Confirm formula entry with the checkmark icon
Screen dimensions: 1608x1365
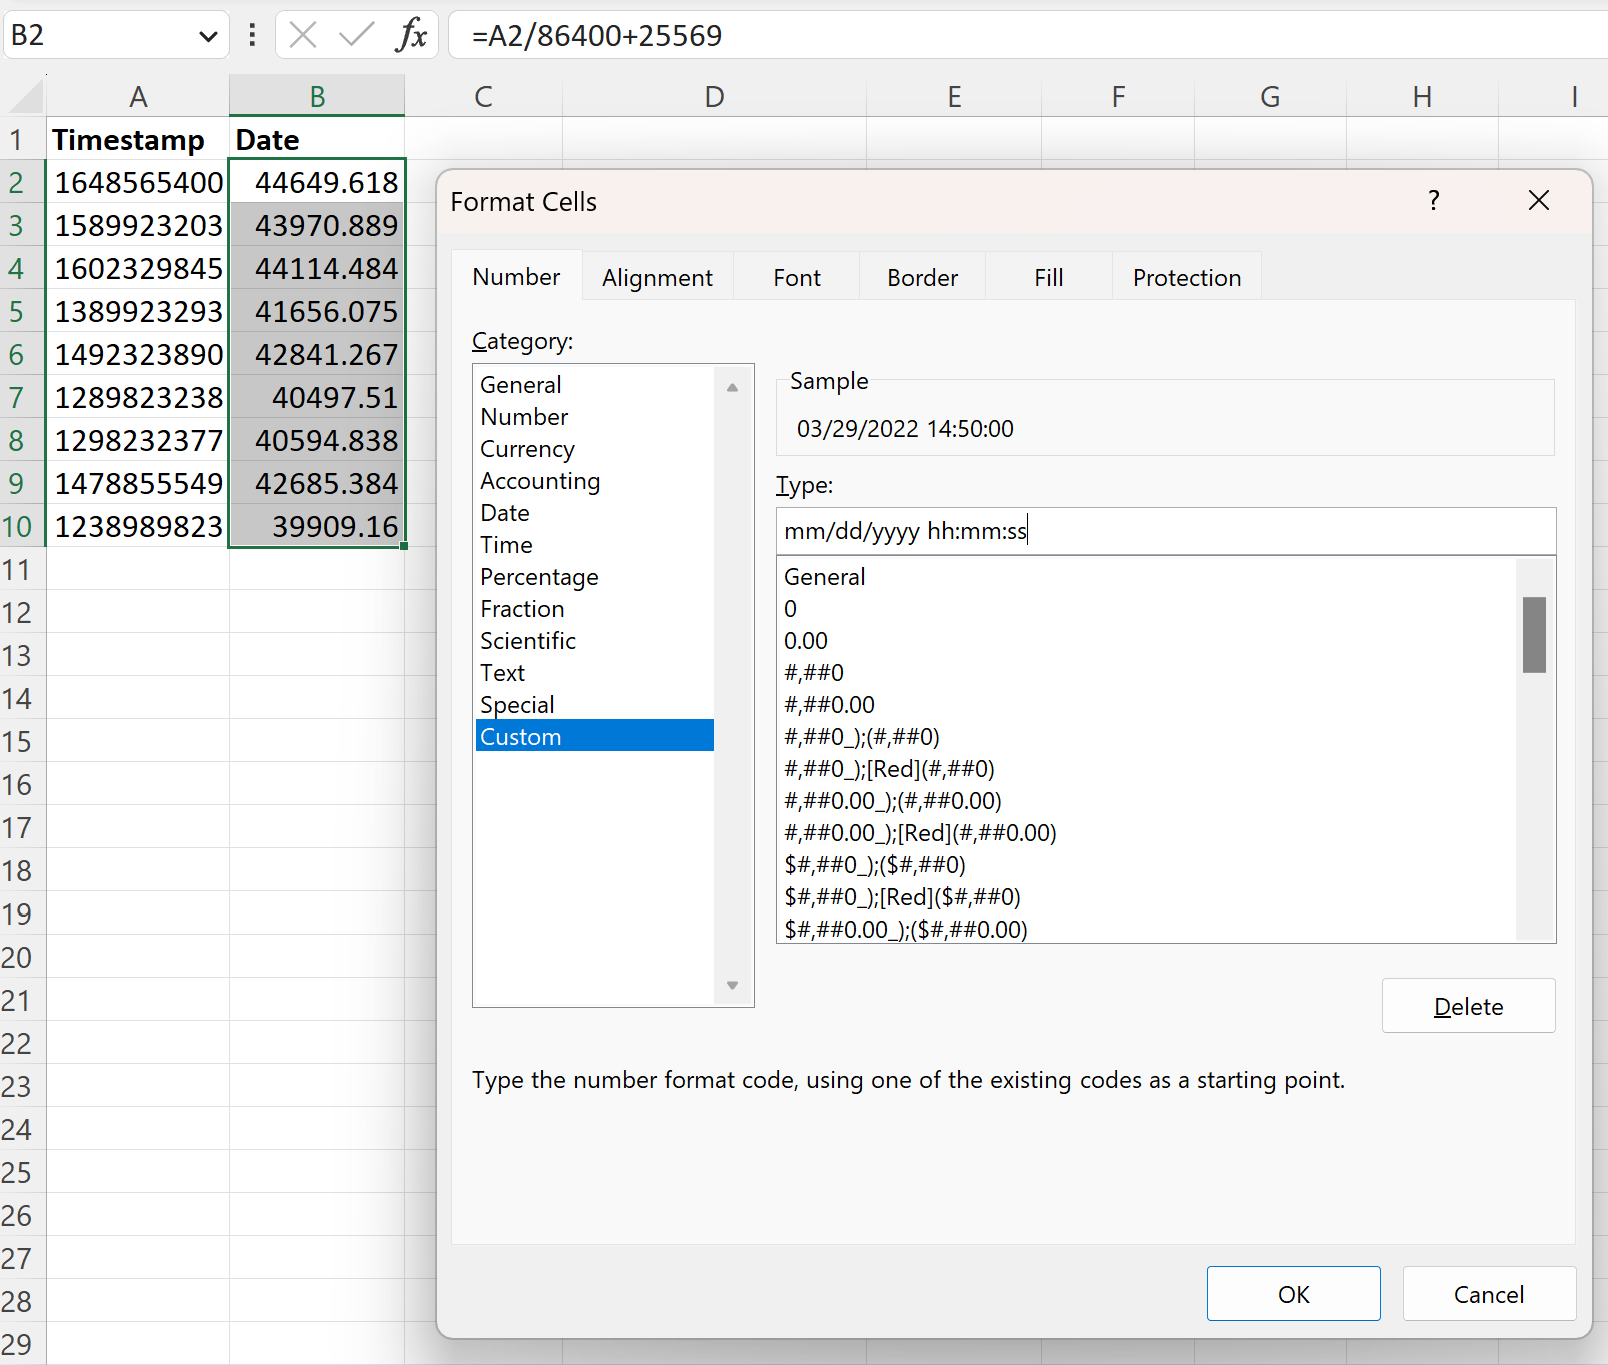point(356,35)
